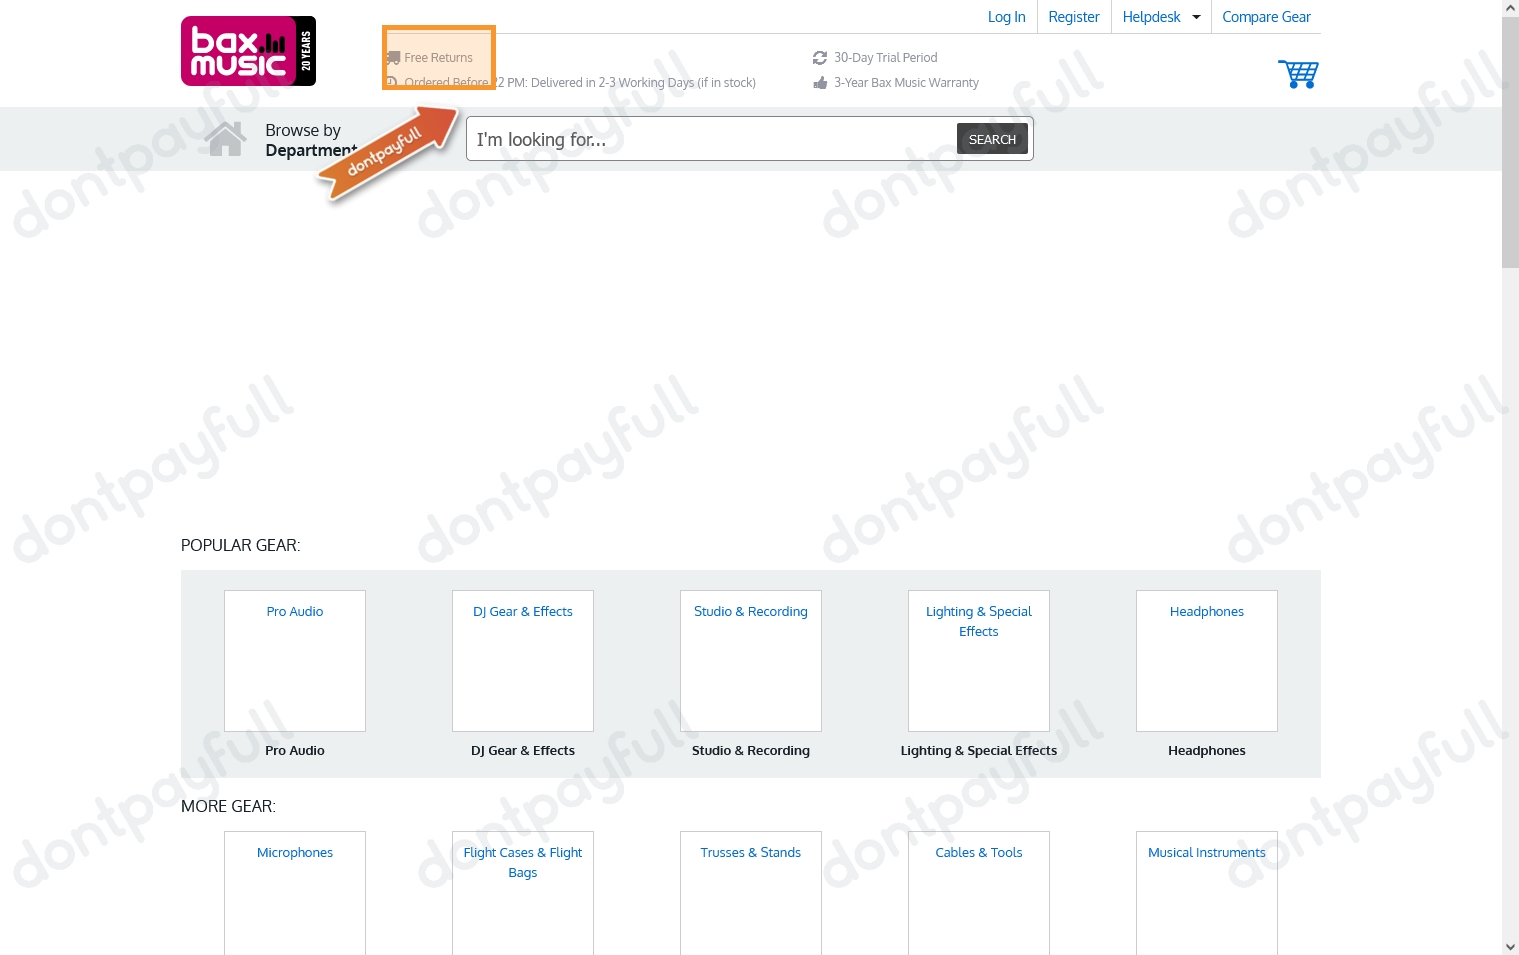This screenshot has height=955, width=1519.
Task: Select the Pro Audio category tile
Action: click(294, 660)
